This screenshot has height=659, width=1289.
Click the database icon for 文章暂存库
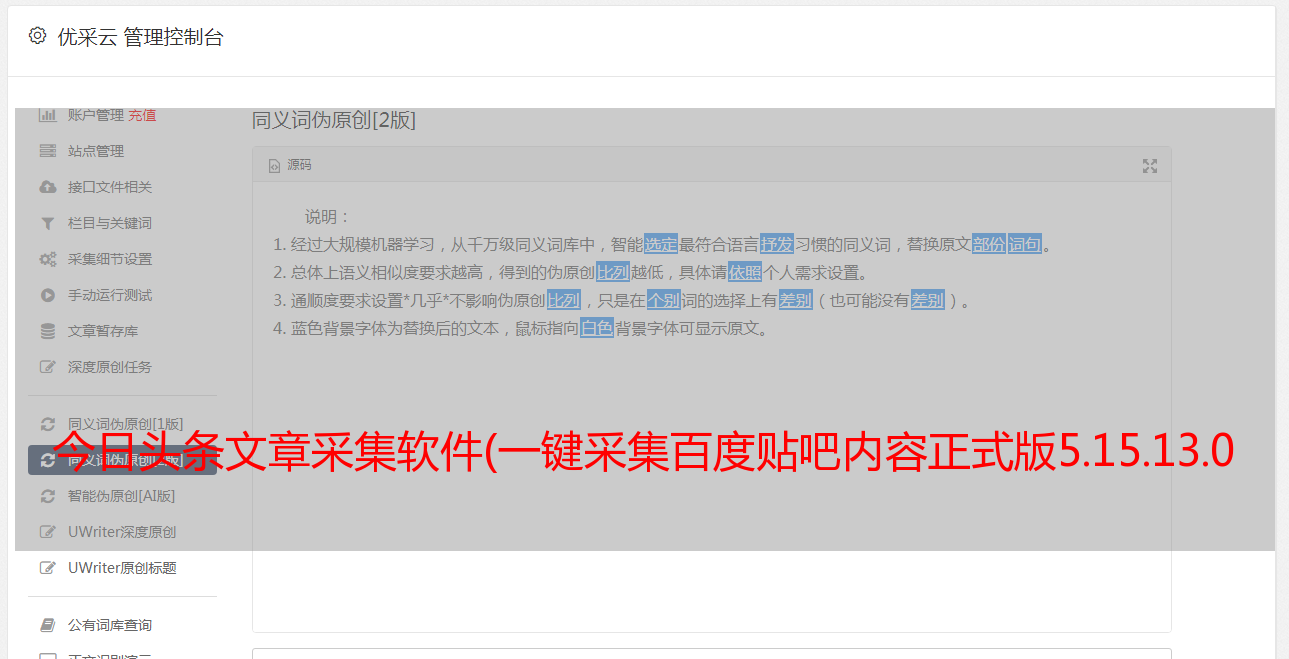(x=47, y=331)
